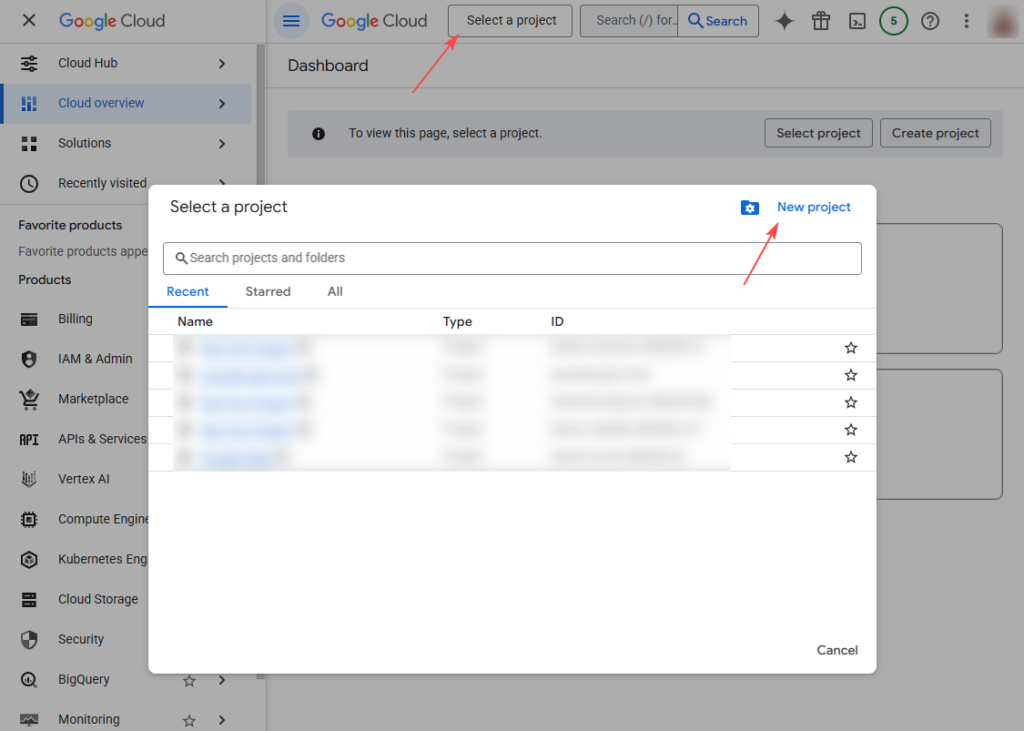The image size is (1024, 731).
Task: Click the green notifications badge showing 5
Action: (893, 21)
